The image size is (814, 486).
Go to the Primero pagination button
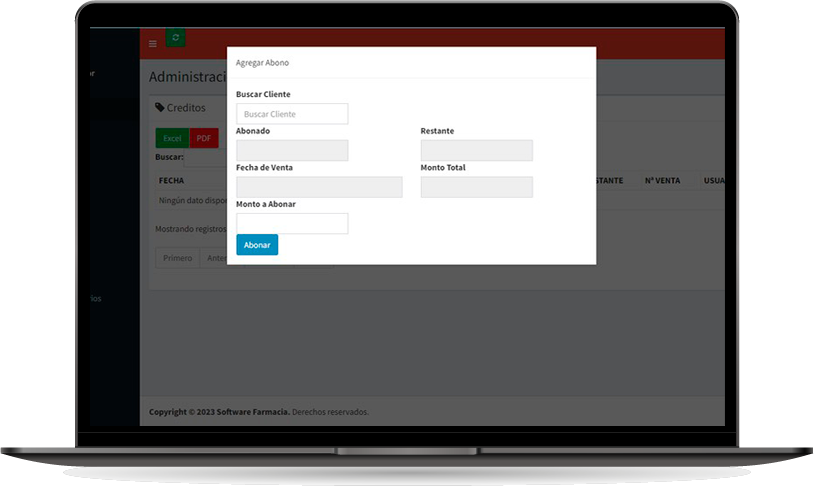(178, 258)
